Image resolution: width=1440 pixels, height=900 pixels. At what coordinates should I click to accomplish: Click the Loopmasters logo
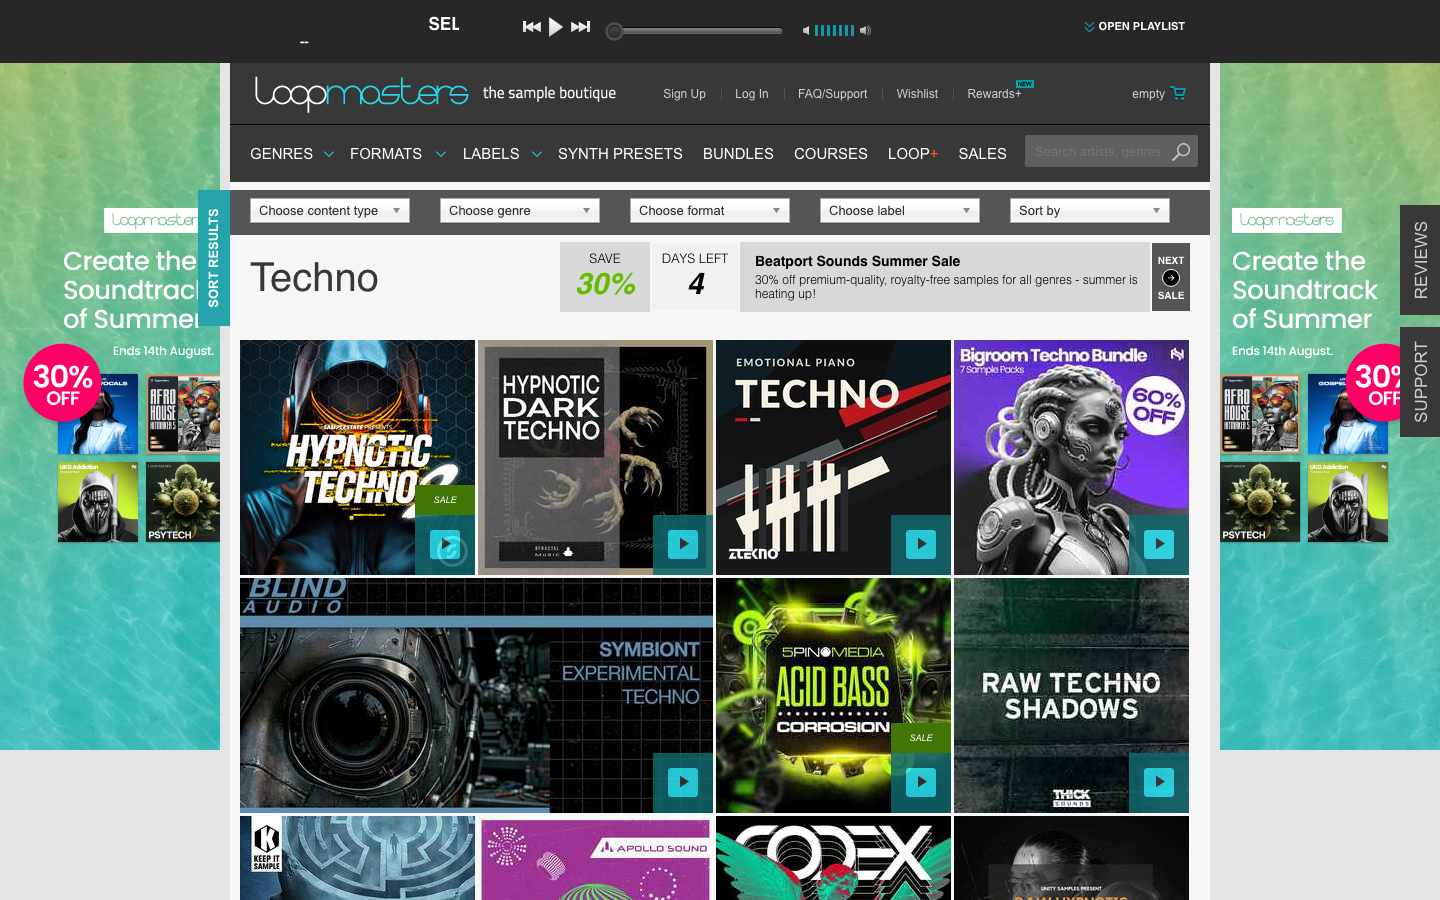[361, 93]
